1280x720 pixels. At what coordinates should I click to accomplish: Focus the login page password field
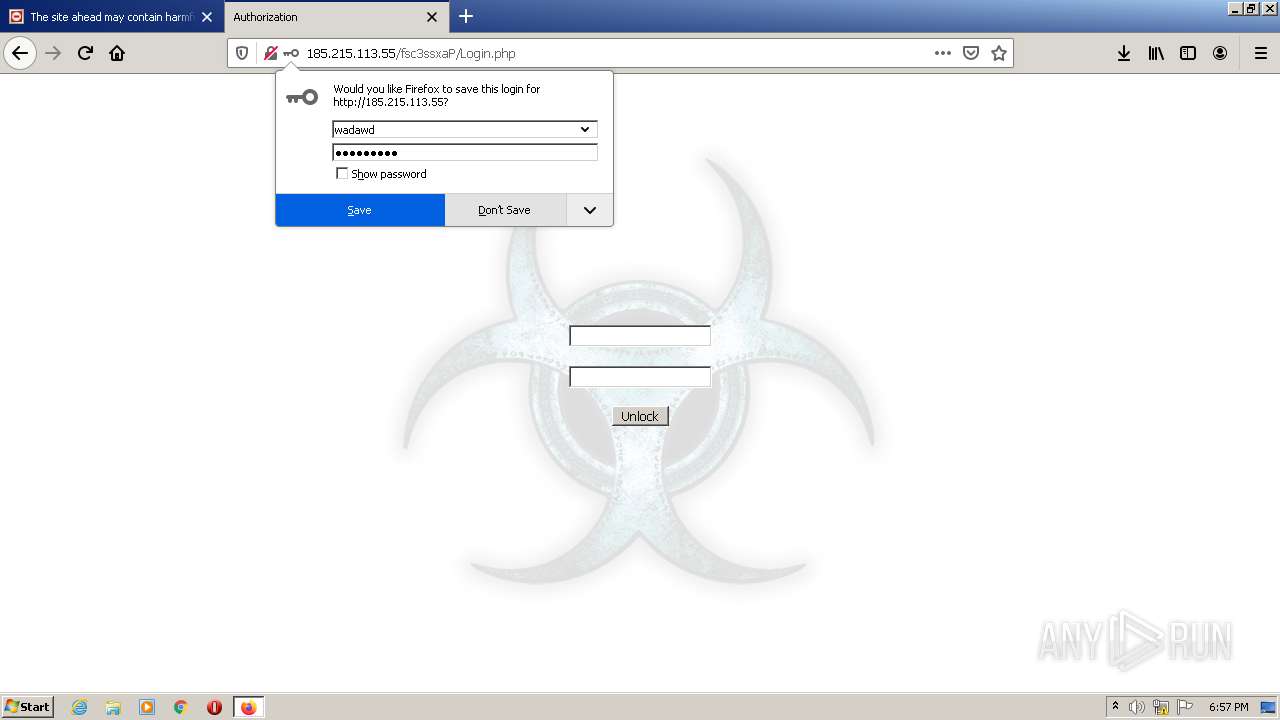[640, 377]
